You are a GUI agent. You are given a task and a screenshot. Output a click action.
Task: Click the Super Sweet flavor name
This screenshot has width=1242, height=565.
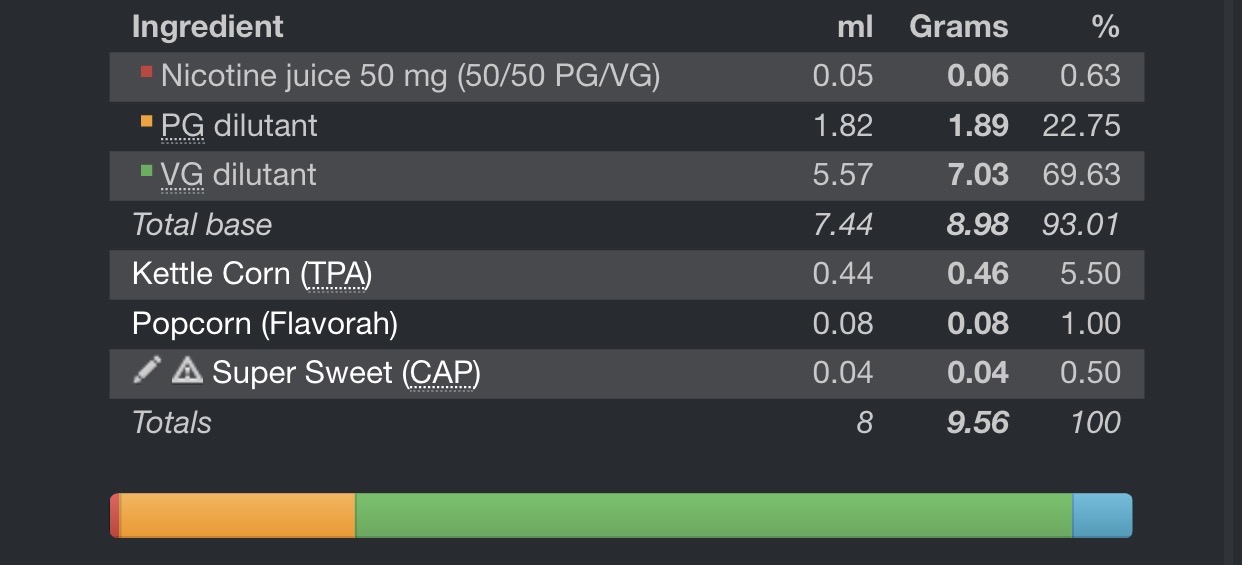302,372
